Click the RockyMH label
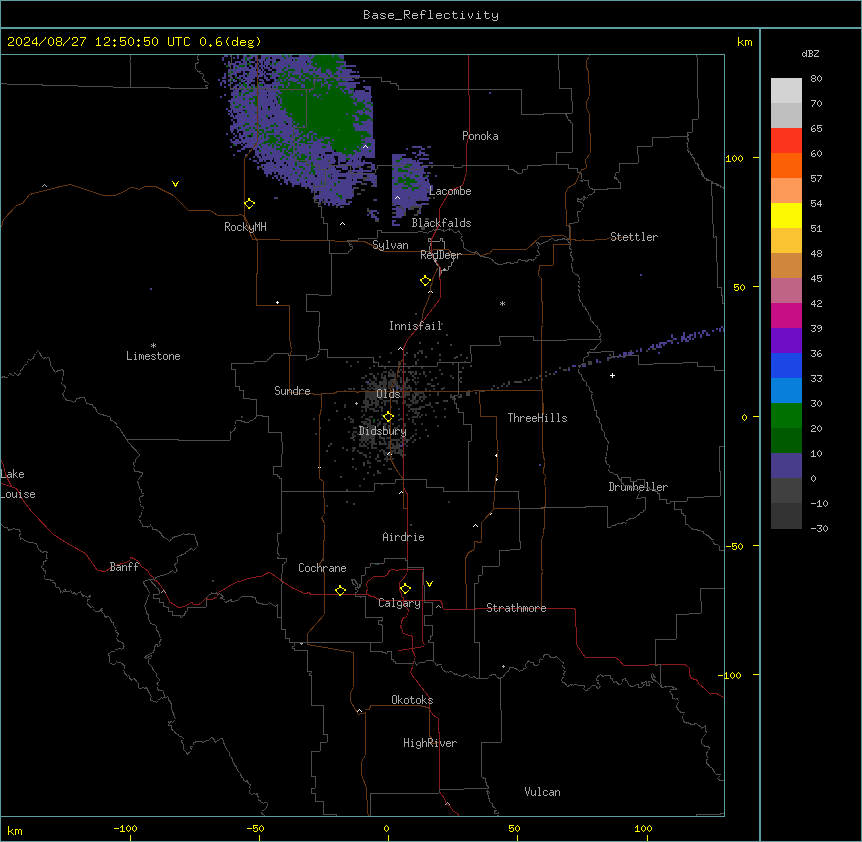Viewport: 862px width, 842px height. pos(245,227)
